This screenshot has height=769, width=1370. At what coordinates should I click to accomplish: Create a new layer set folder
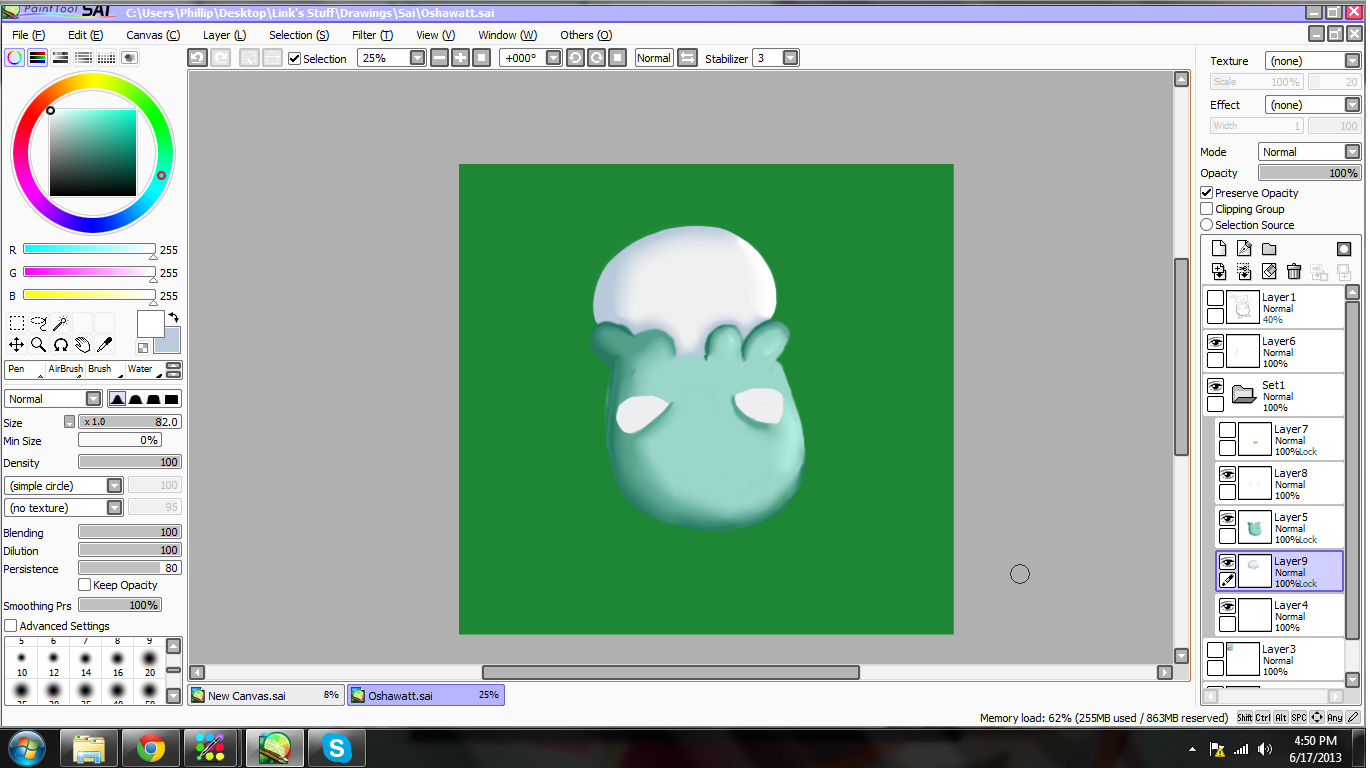(x=1269, y=249)
